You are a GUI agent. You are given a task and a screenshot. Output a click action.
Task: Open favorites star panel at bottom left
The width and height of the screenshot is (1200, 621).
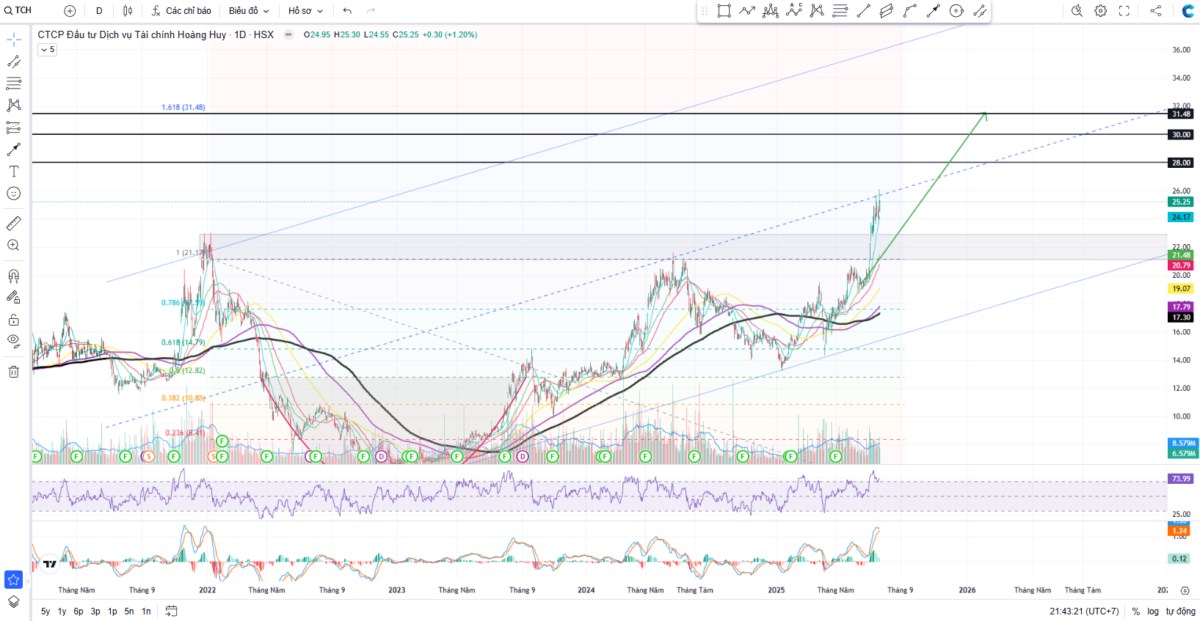[14, 579]
